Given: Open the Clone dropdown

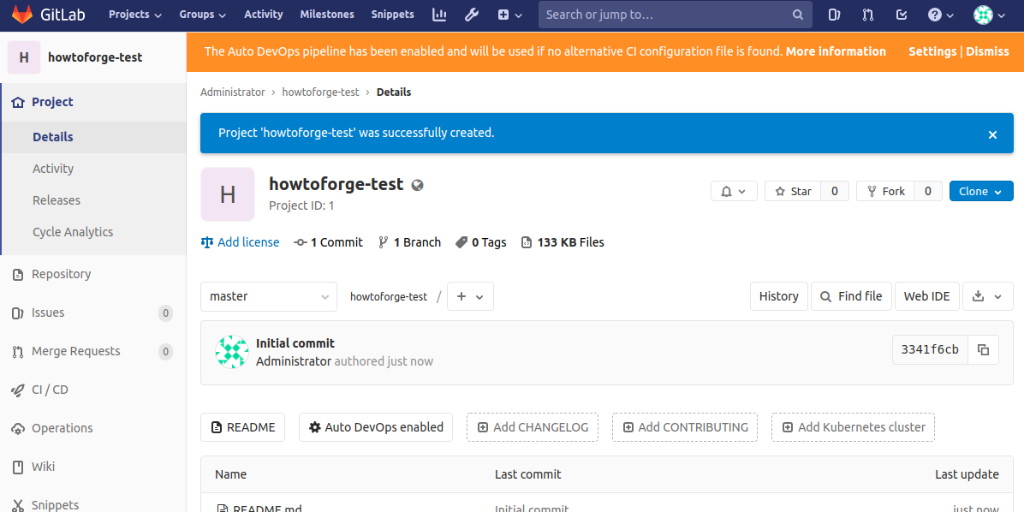Looking at the screenshot, I should point(982,191).
